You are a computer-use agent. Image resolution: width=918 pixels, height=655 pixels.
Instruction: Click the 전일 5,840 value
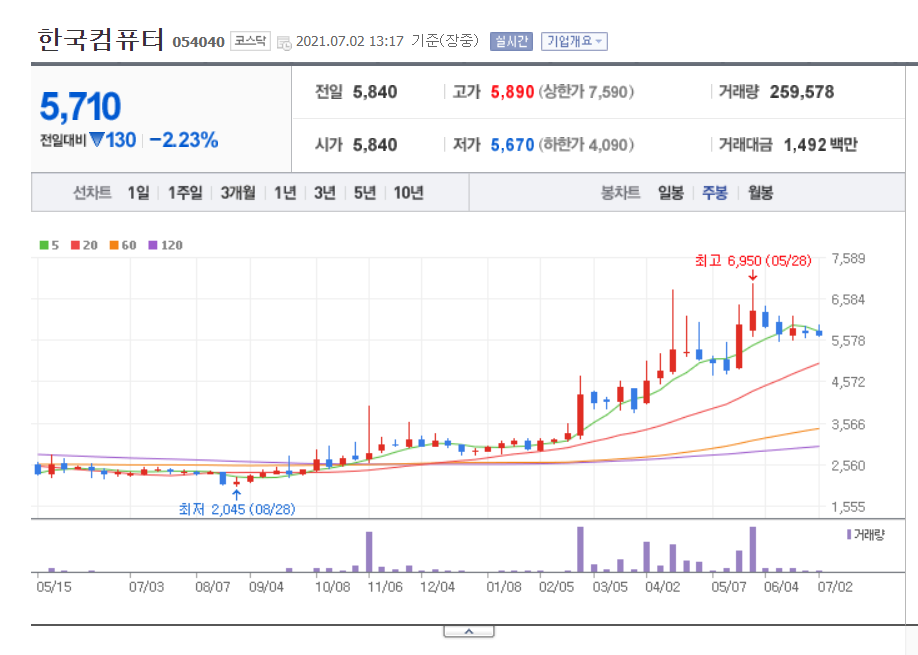pos(375,92)
